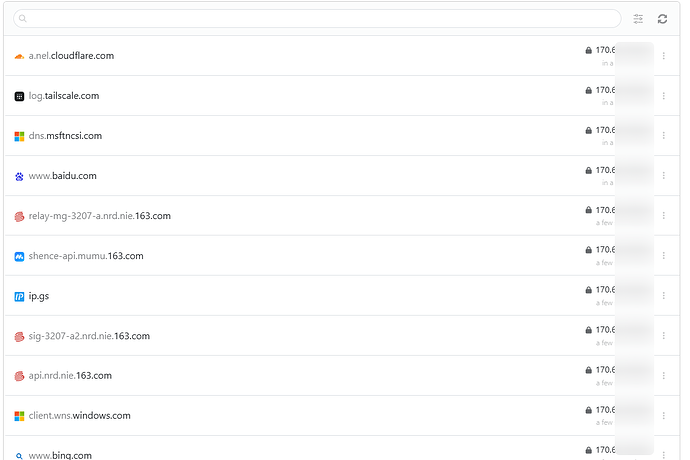Open sig-3207-a2.nrd.nie.163.com entry
This screenshot has height=460, width=690.
pos(89,336)
